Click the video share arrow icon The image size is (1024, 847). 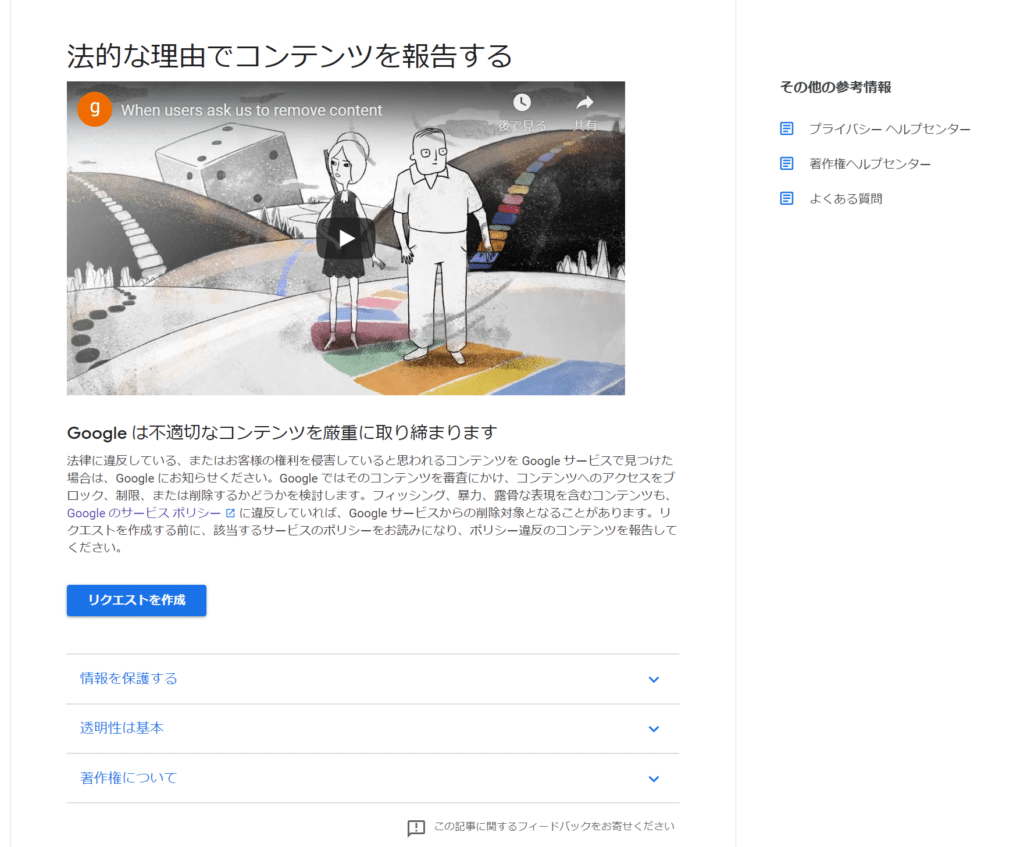(x=584, y=103)
